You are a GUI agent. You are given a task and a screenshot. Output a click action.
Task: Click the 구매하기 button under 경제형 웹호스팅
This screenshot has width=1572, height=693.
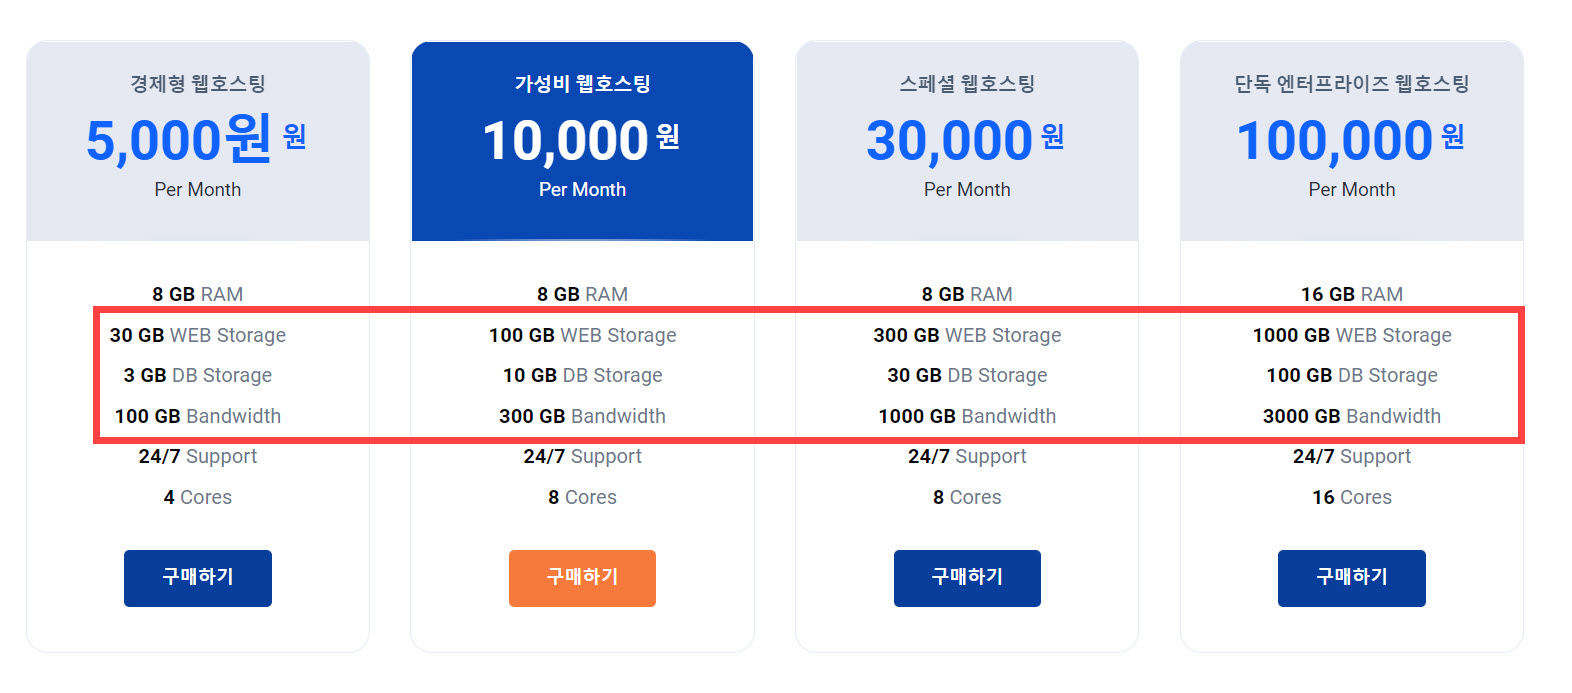pyautogui.click(x=197, y=578)
